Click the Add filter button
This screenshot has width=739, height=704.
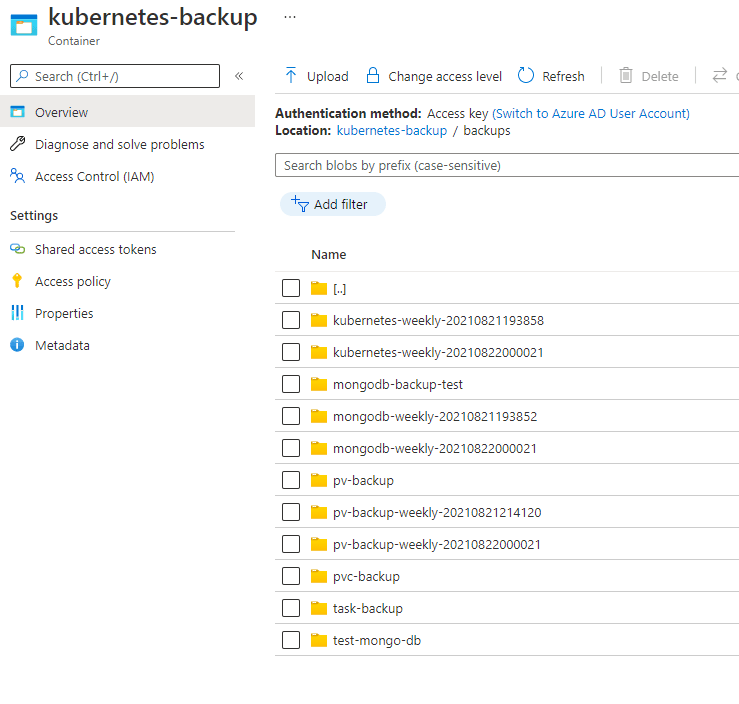pos(333,204)
